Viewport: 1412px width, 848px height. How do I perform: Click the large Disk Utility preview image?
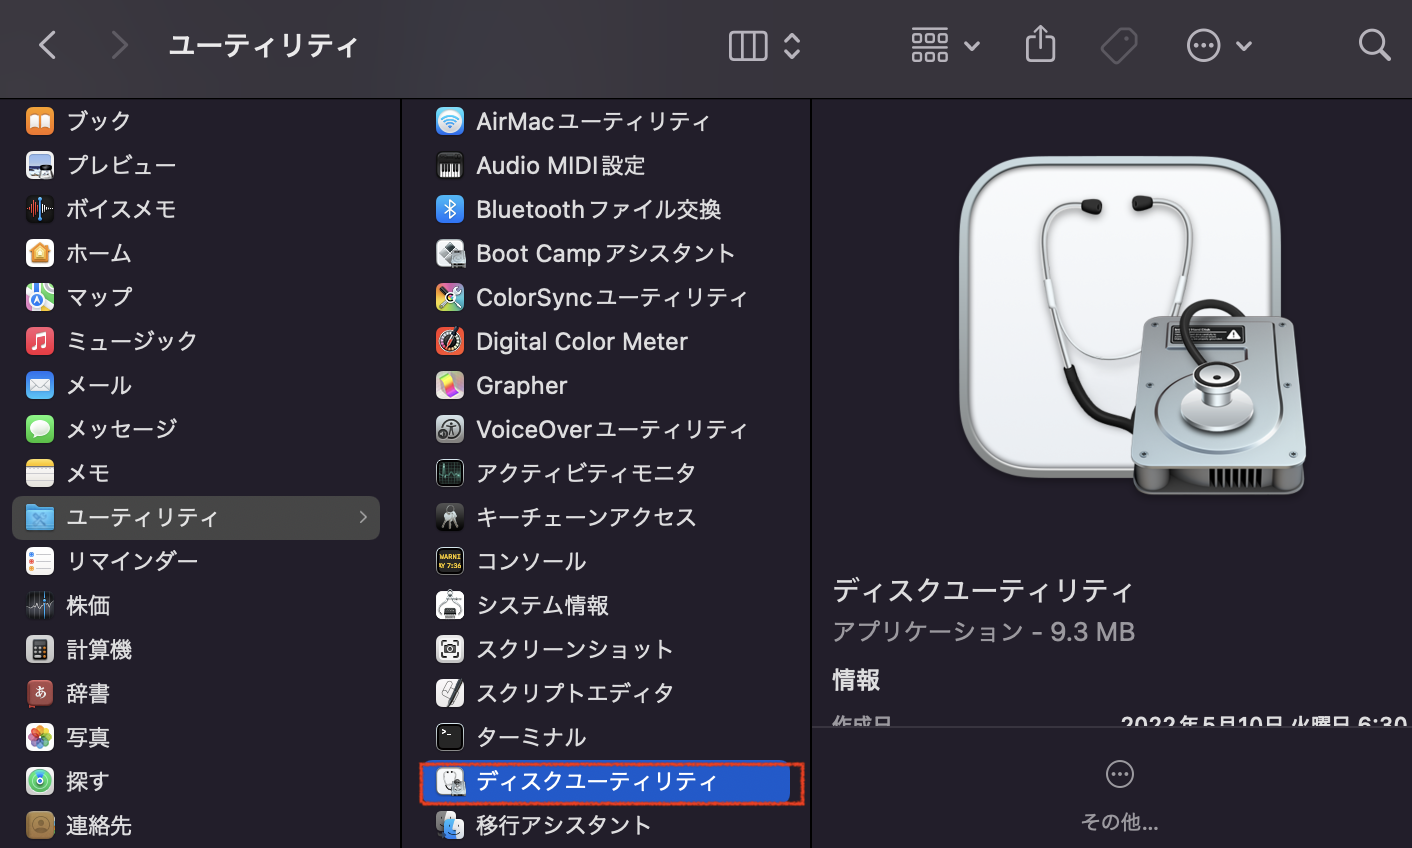pyautogui.click(x=1132, y=326)
